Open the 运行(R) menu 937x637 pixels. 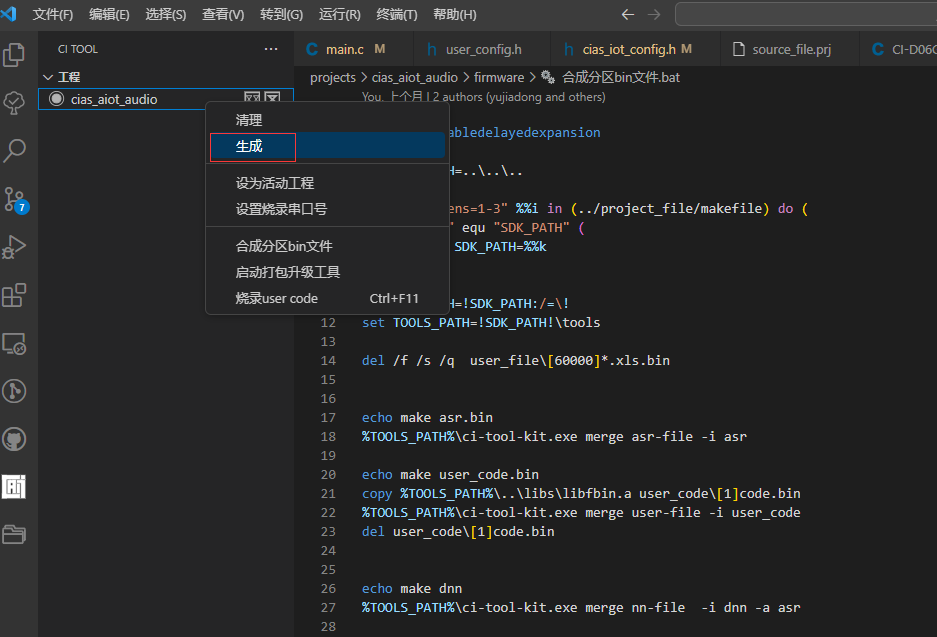pos(339,14)
